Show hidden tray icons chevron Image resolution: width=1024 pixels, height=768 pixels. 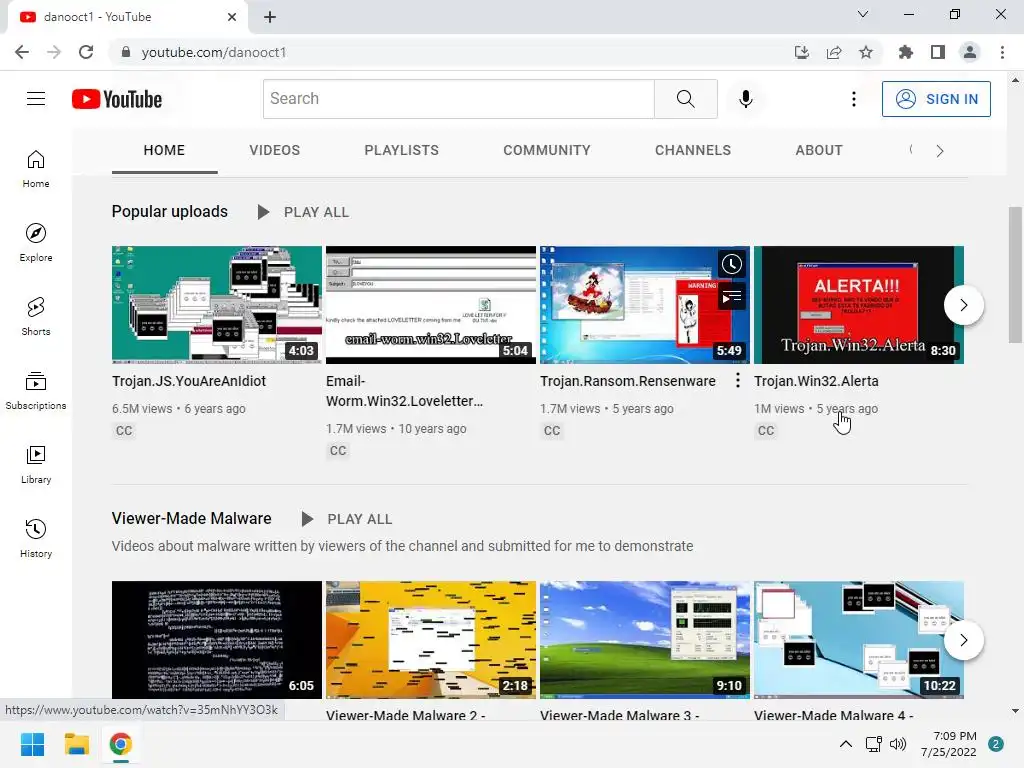click(846, 744)
